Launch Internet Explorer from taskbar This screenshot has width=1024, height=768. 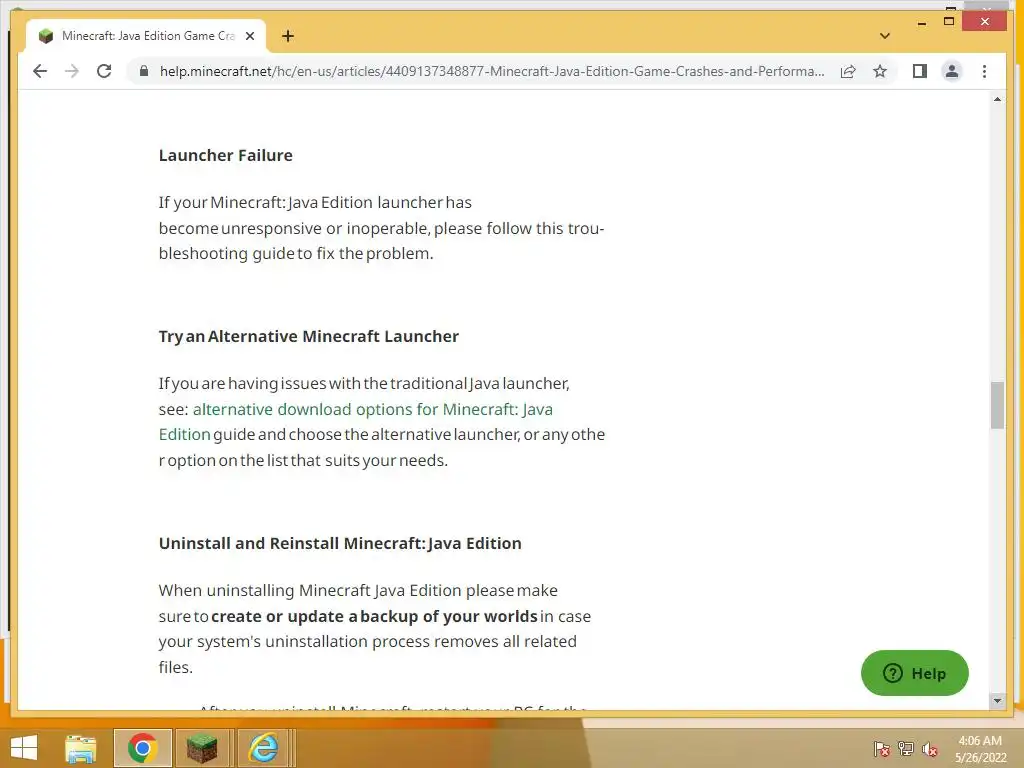pos(263,748)
